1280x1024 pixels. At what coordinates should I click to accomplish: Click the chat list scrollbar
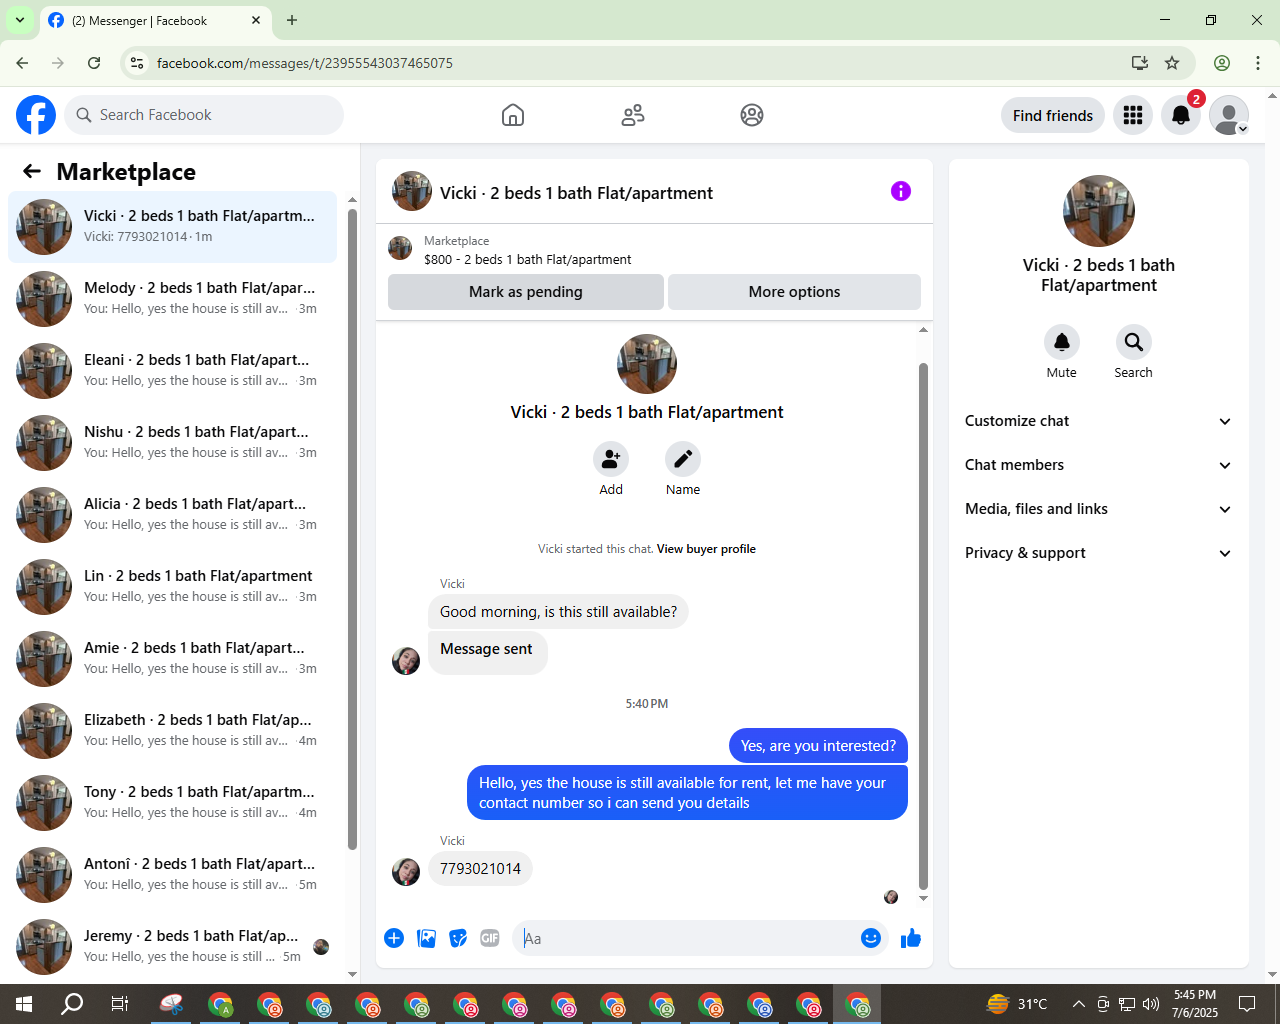(x=352, y=530)
